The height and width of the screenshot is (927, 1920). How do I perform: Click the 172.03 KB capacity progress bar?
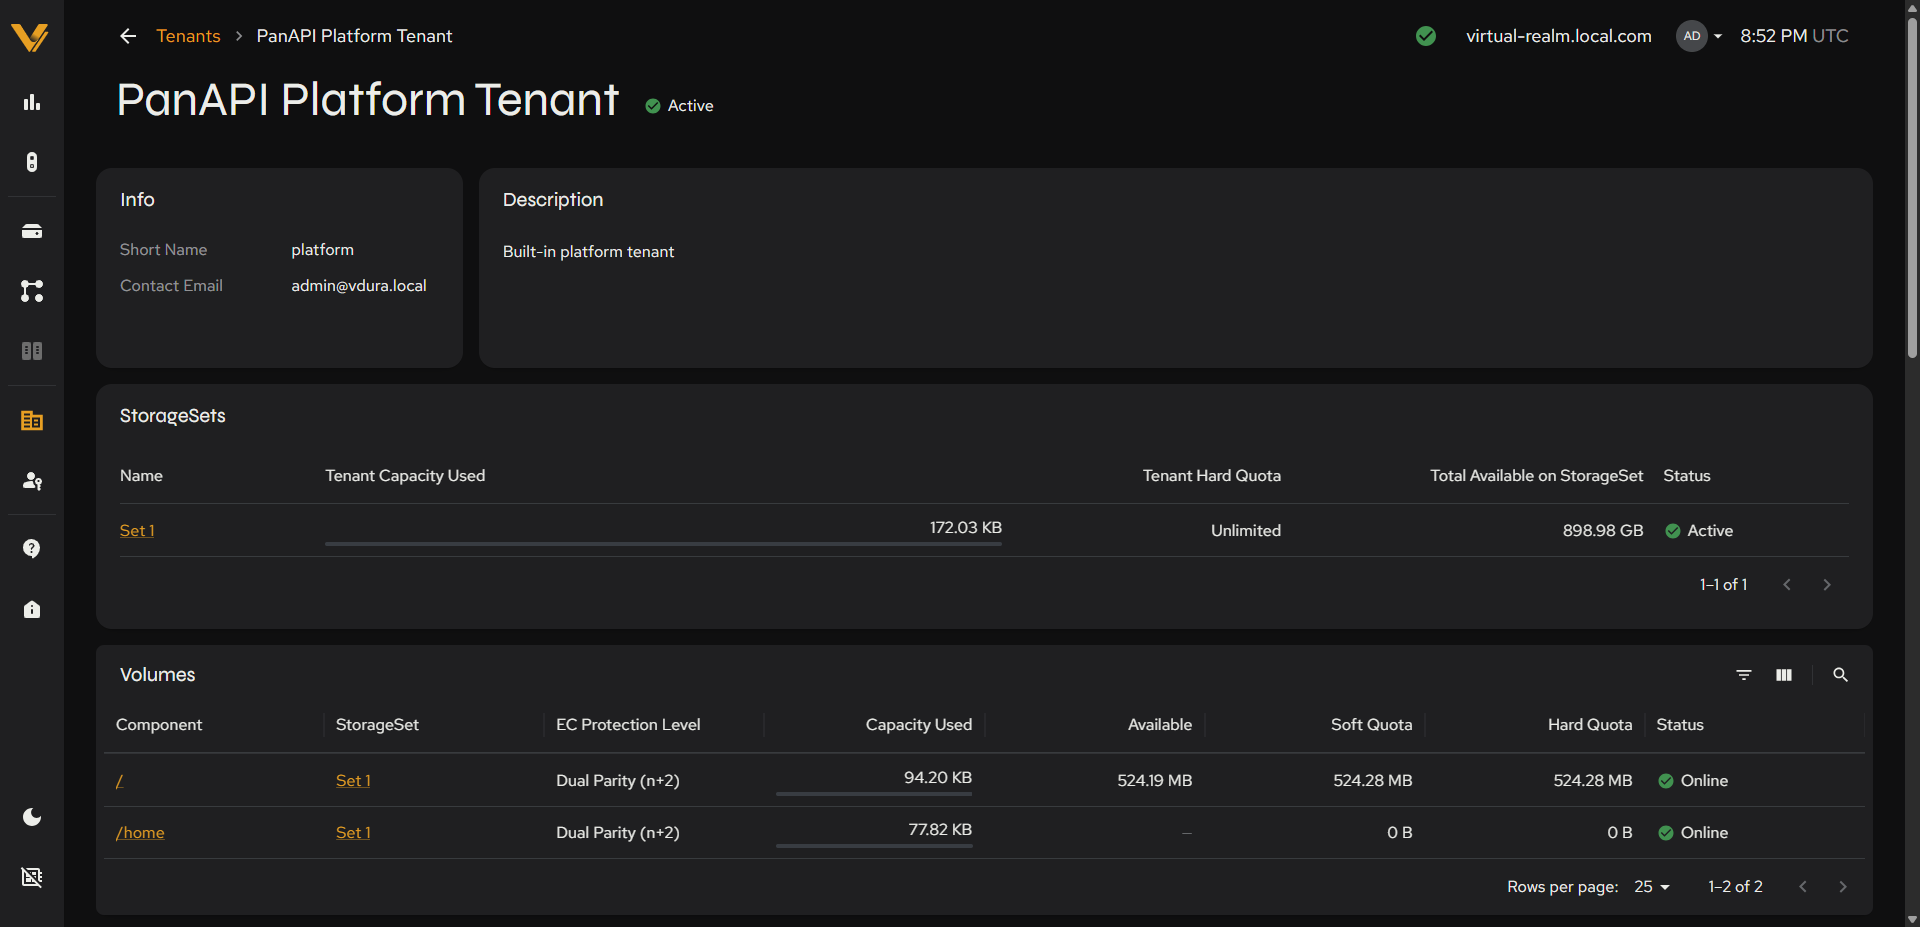click(663, 544)
